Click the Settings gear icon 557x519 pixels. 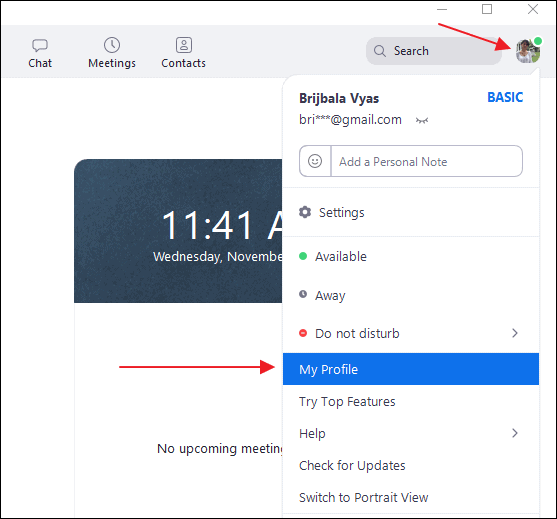[x=305, y=212]
